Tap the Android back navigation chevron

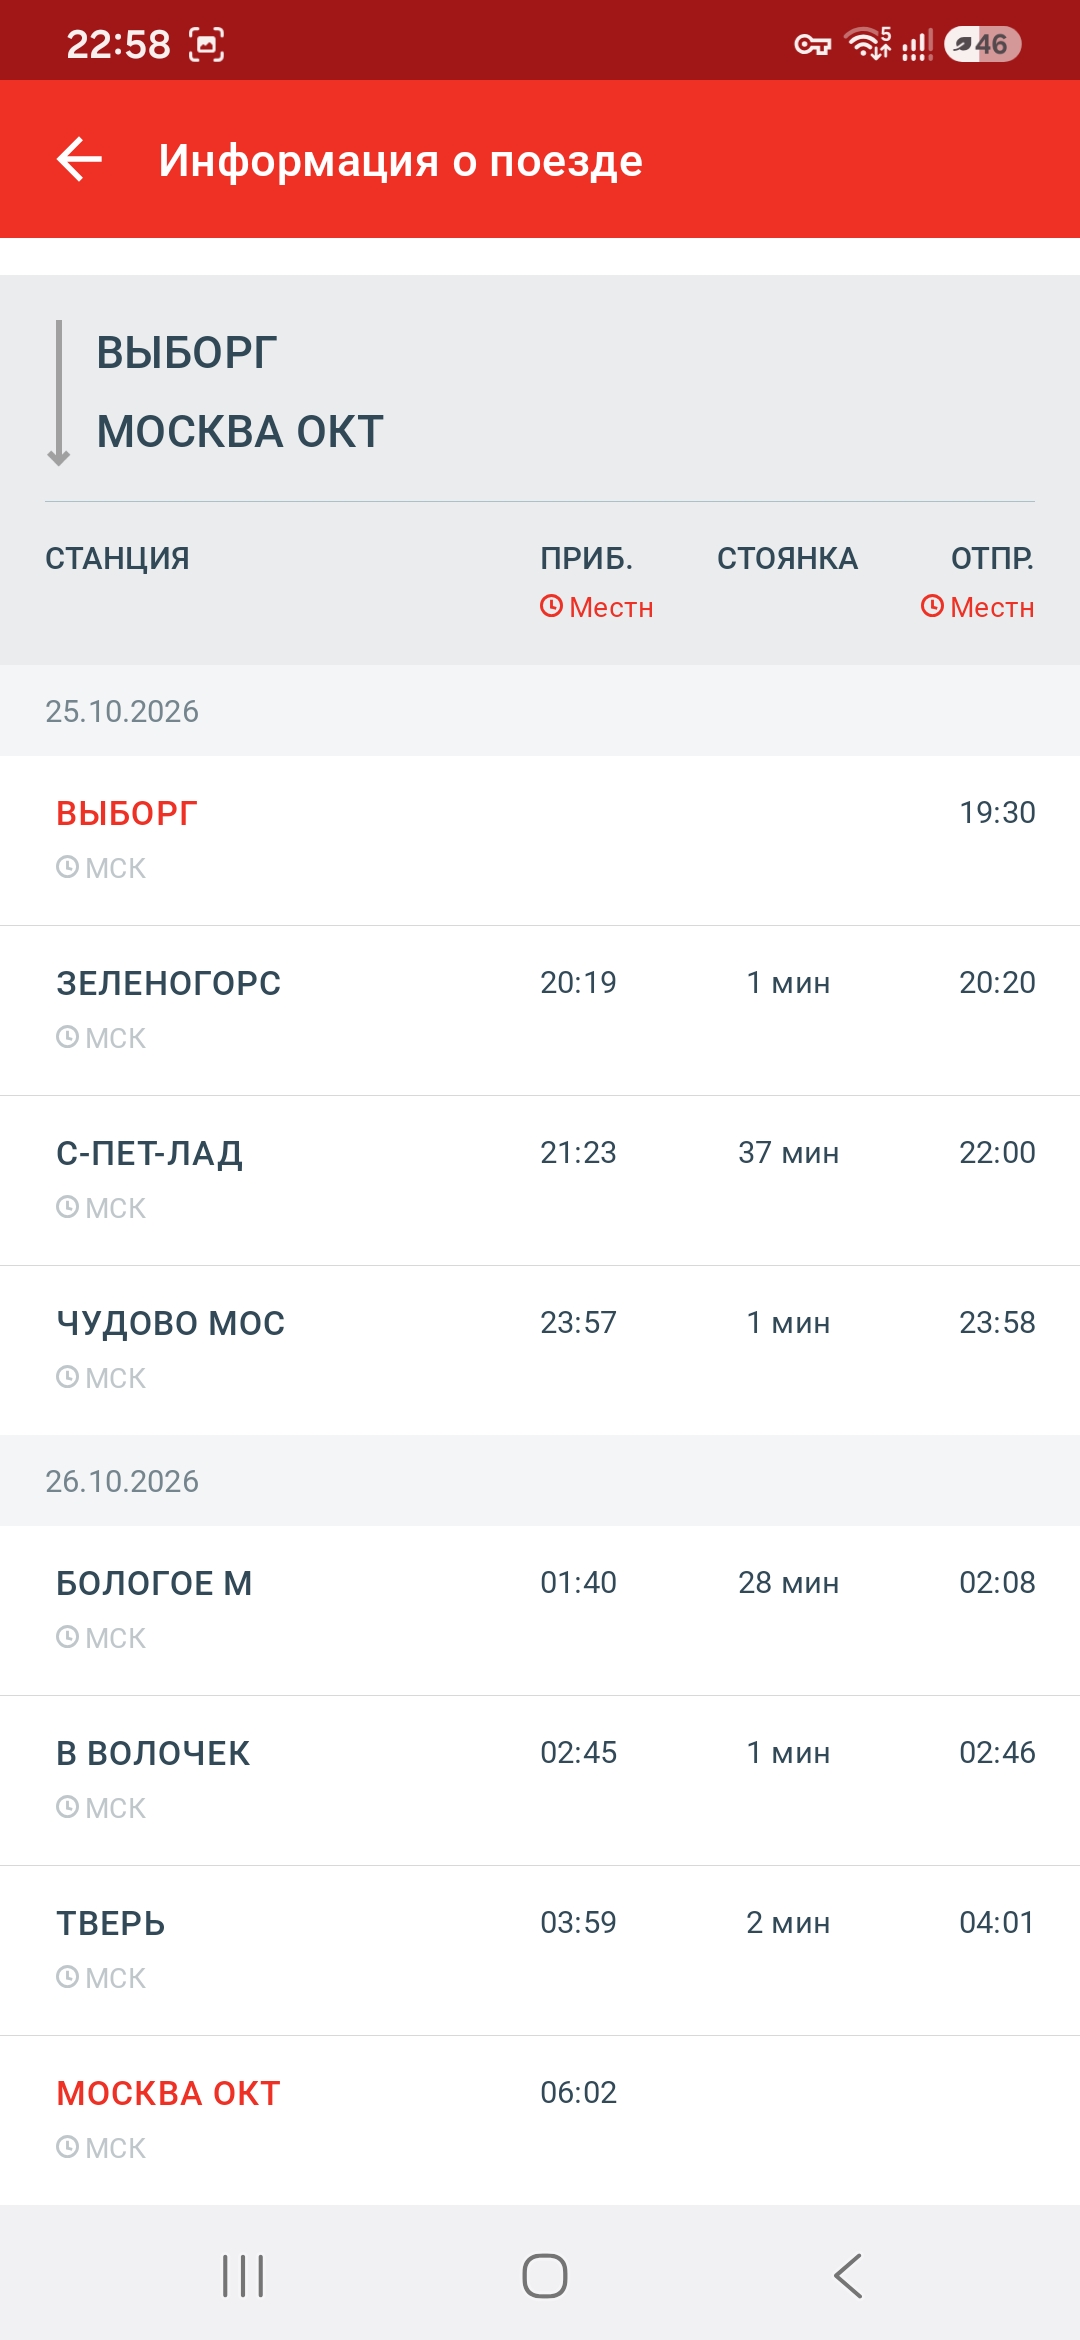[848, 2276]
